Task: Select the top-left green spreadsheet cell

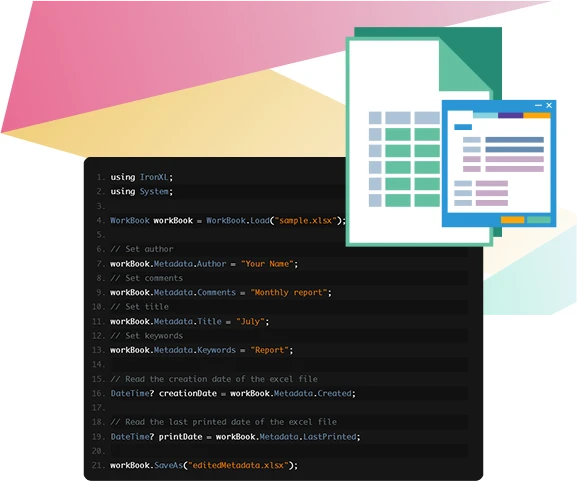Action: click(398, 134)
